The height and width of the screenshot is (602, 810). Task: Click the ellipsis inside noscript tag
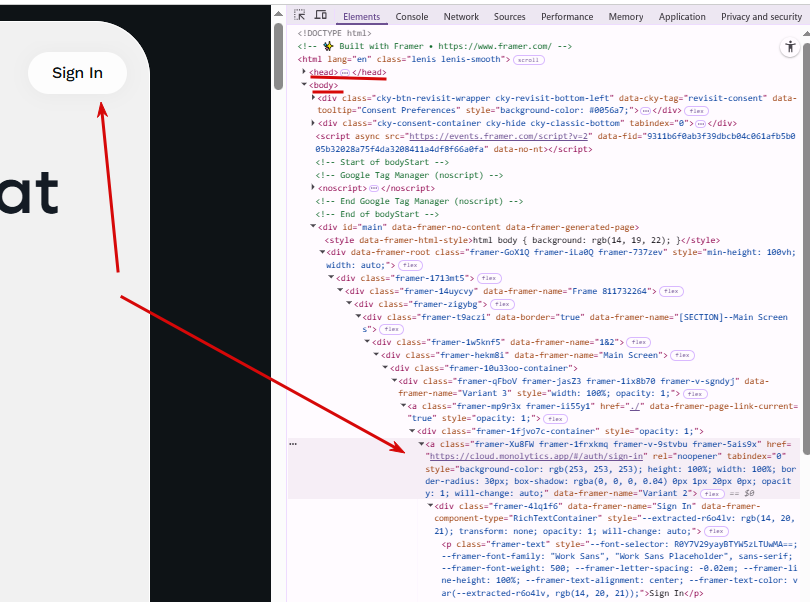[x=373, y=188]
